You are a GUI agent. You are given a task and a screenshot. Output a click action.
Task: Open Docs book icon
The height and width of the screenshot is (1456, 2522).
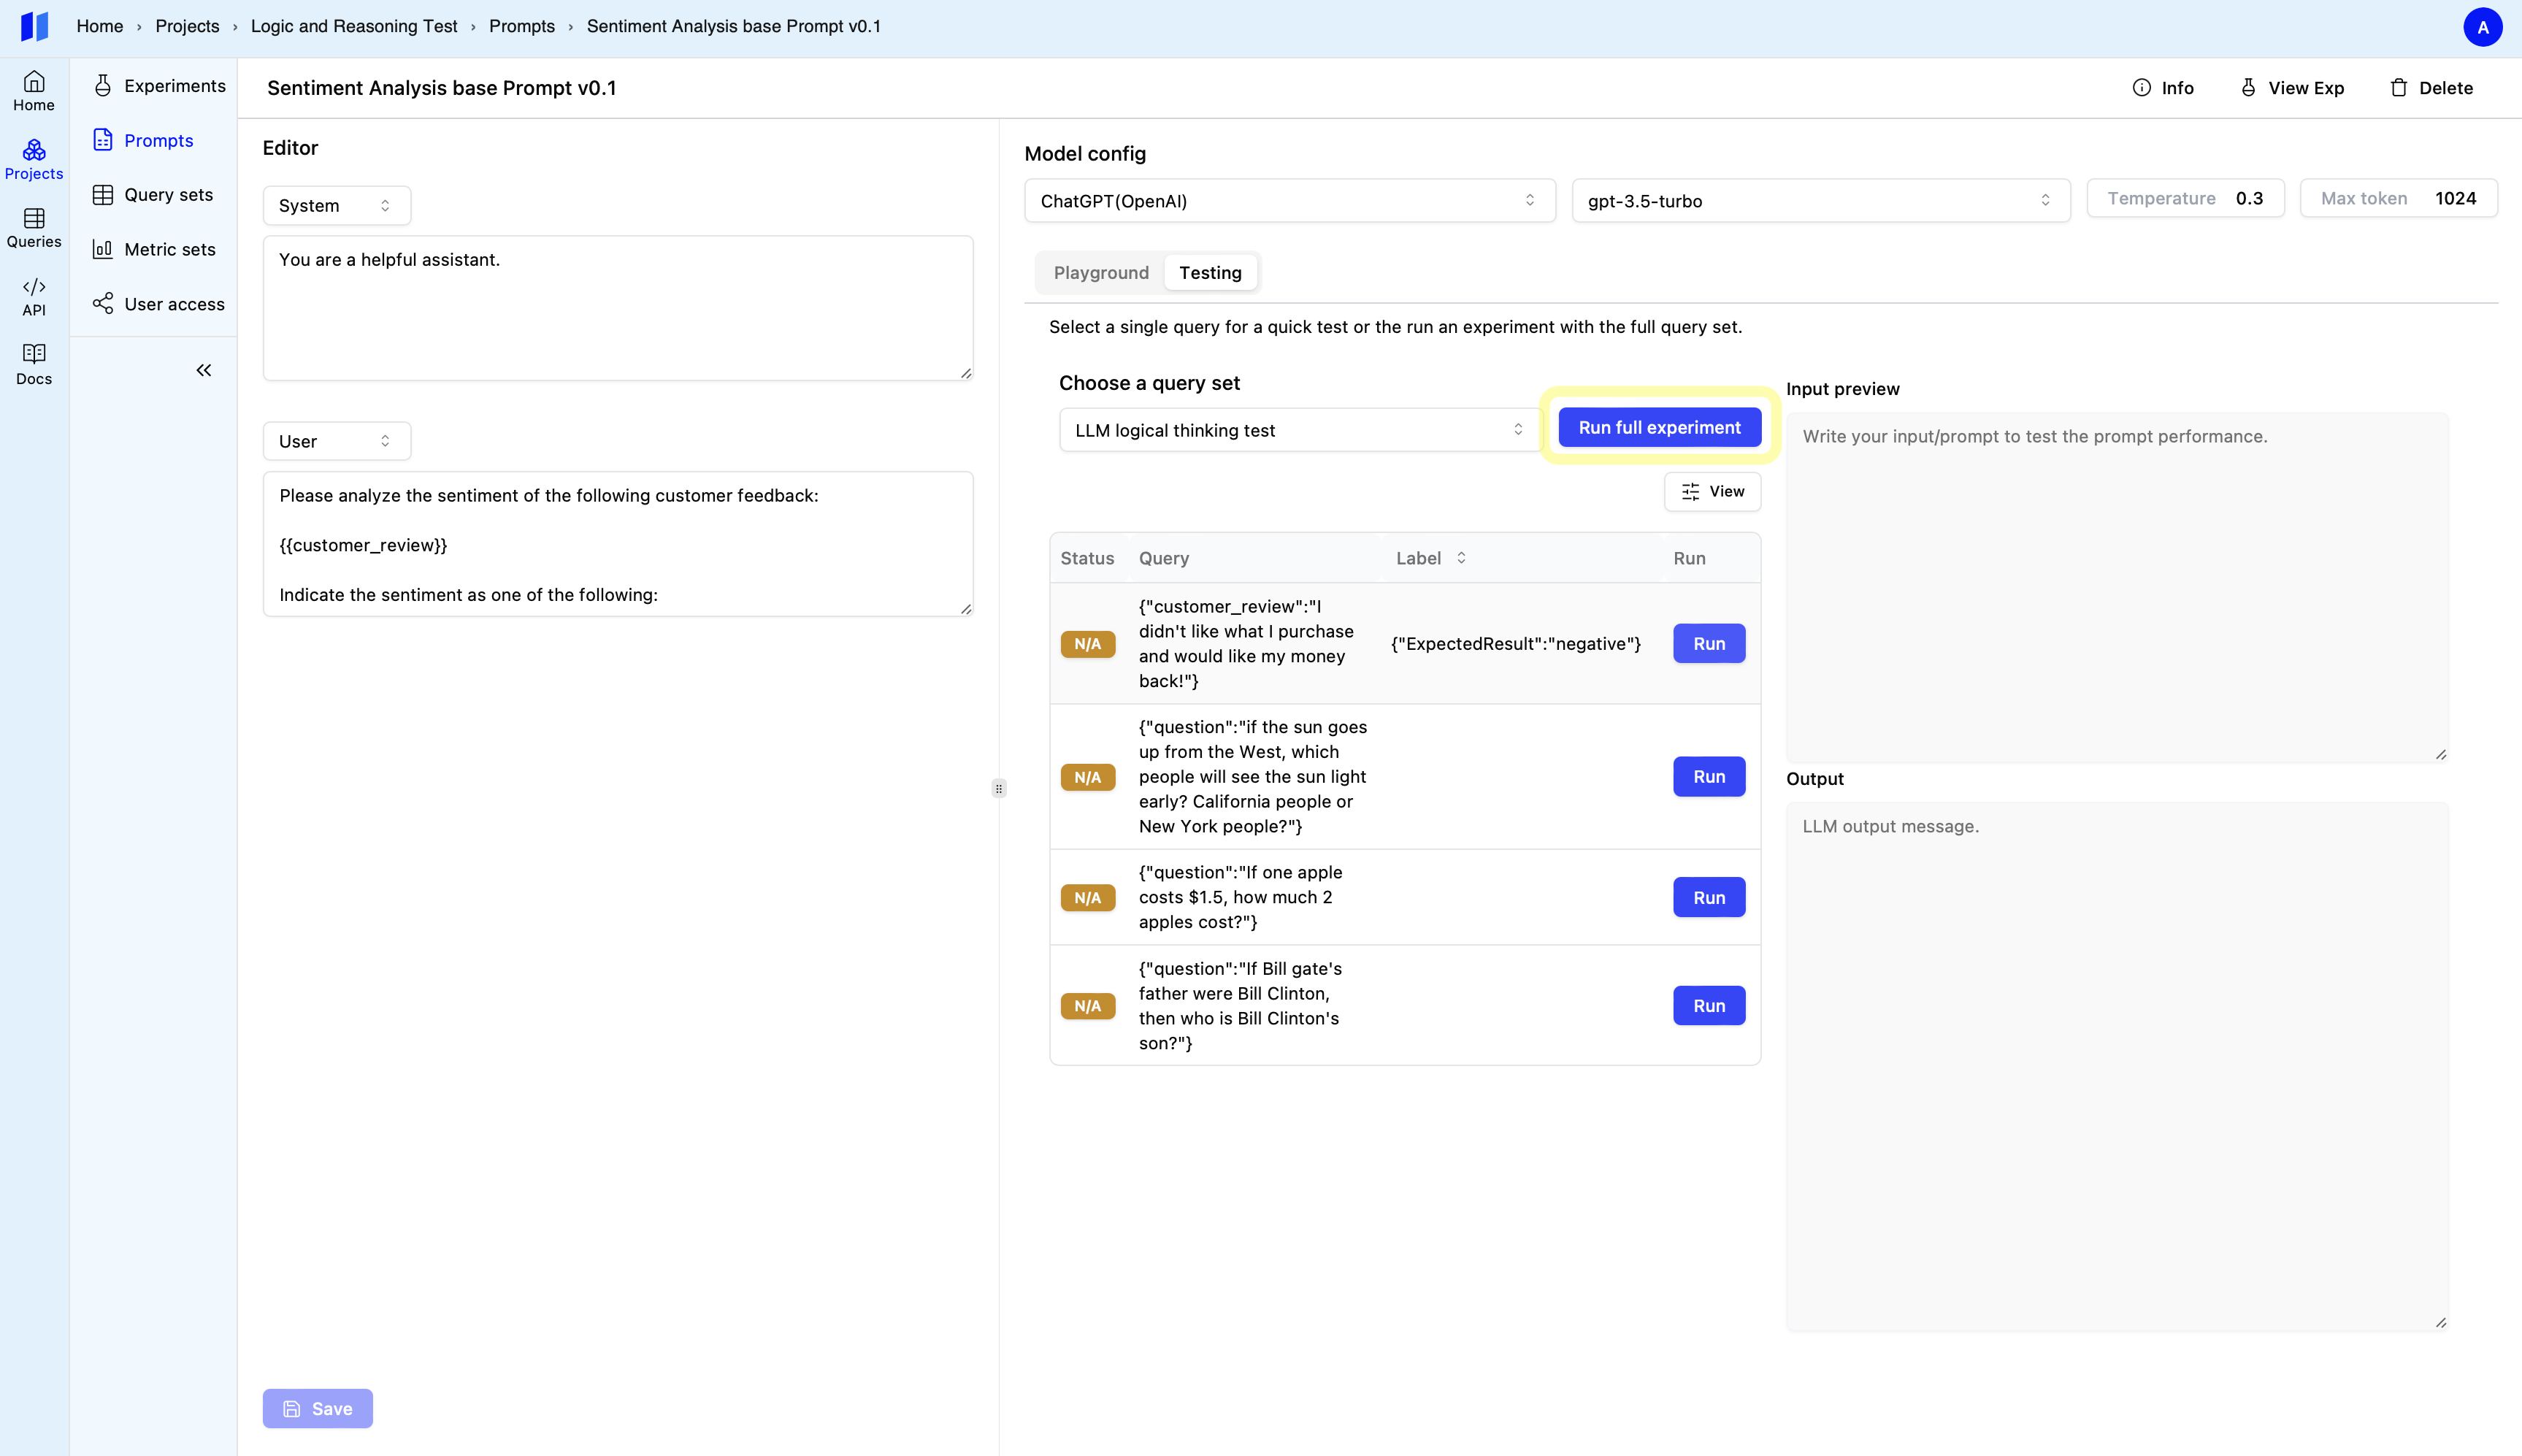pyautogui.click(x=34, y=364)
